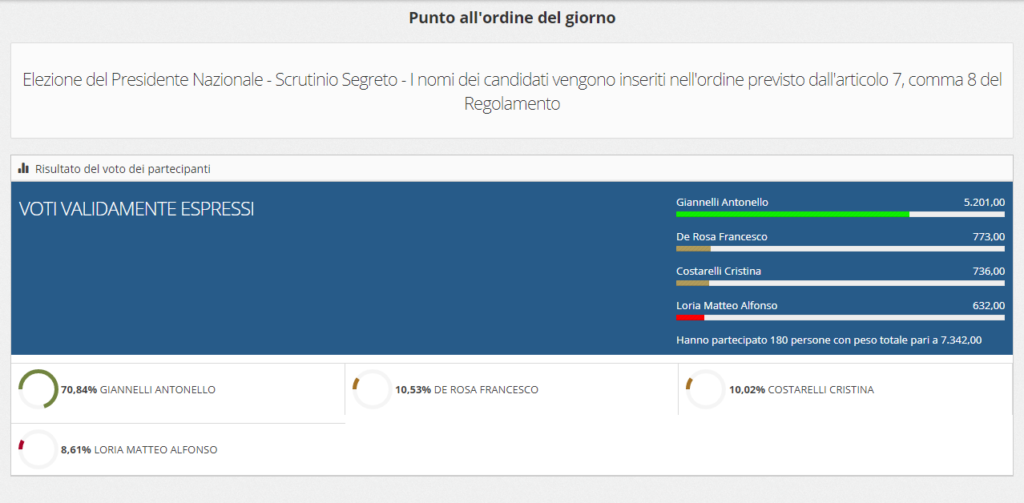Image resolution: width=1024 pixels, height=503 pixels.
Task: Click the 'COSTARELLI CRISTINA' percentage label
Action: 801,390
